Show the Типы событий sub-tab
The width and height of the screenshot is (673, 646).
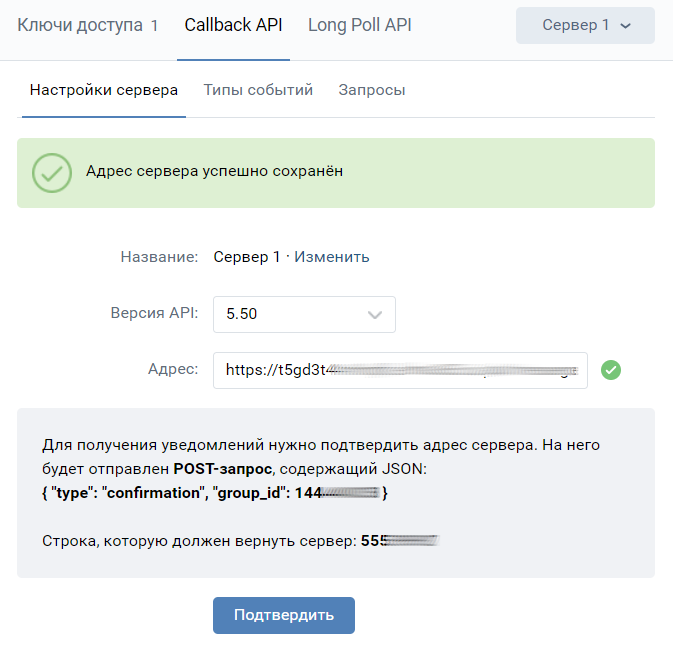(258, 90)
